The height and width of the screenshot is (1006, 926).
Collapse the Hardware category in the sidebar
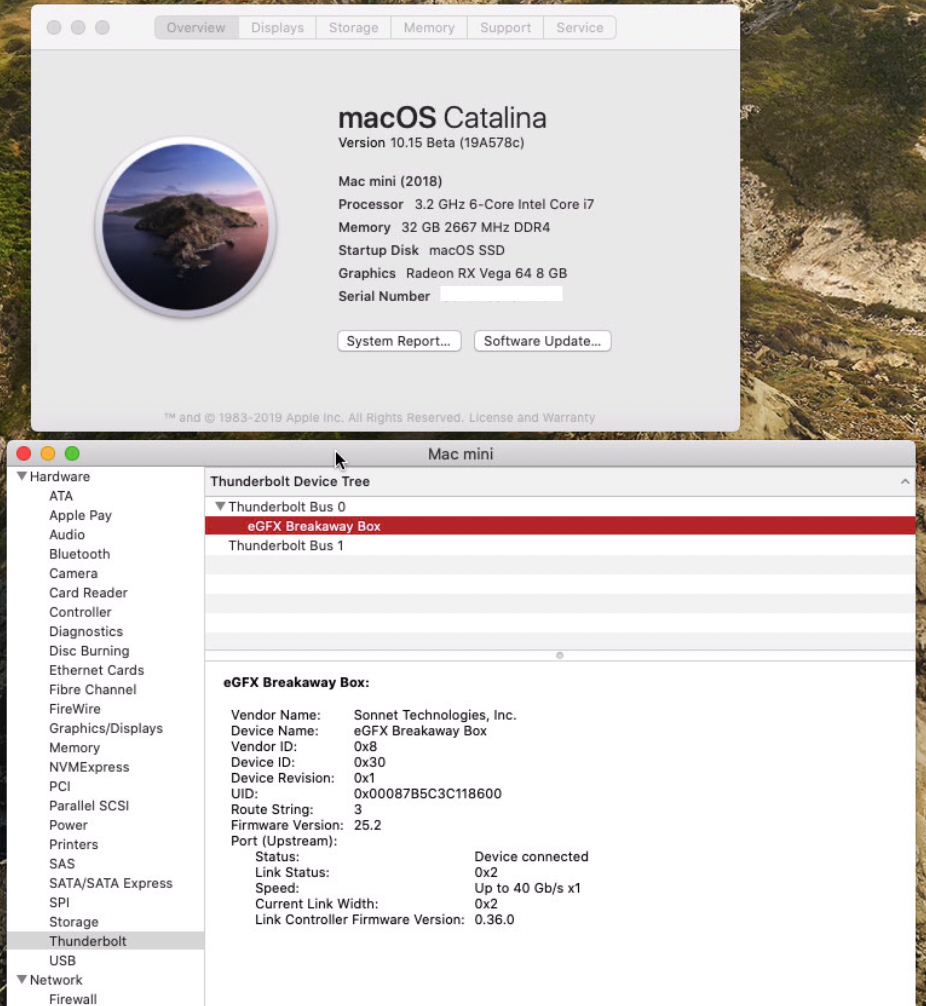22,476
